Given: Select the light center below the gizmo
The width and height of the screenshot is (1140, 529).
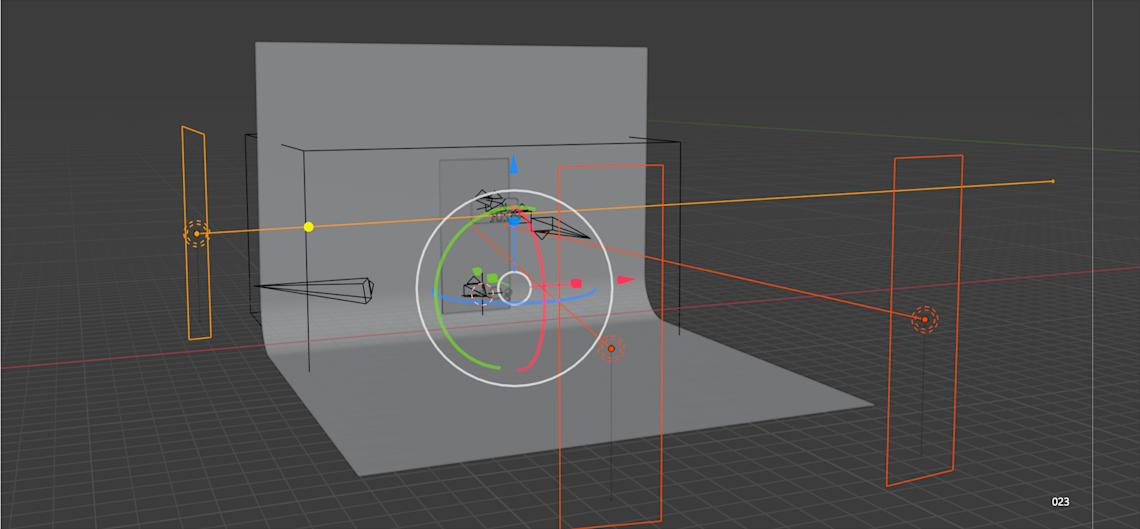Looking at the screenshot, I should (611, 349).
